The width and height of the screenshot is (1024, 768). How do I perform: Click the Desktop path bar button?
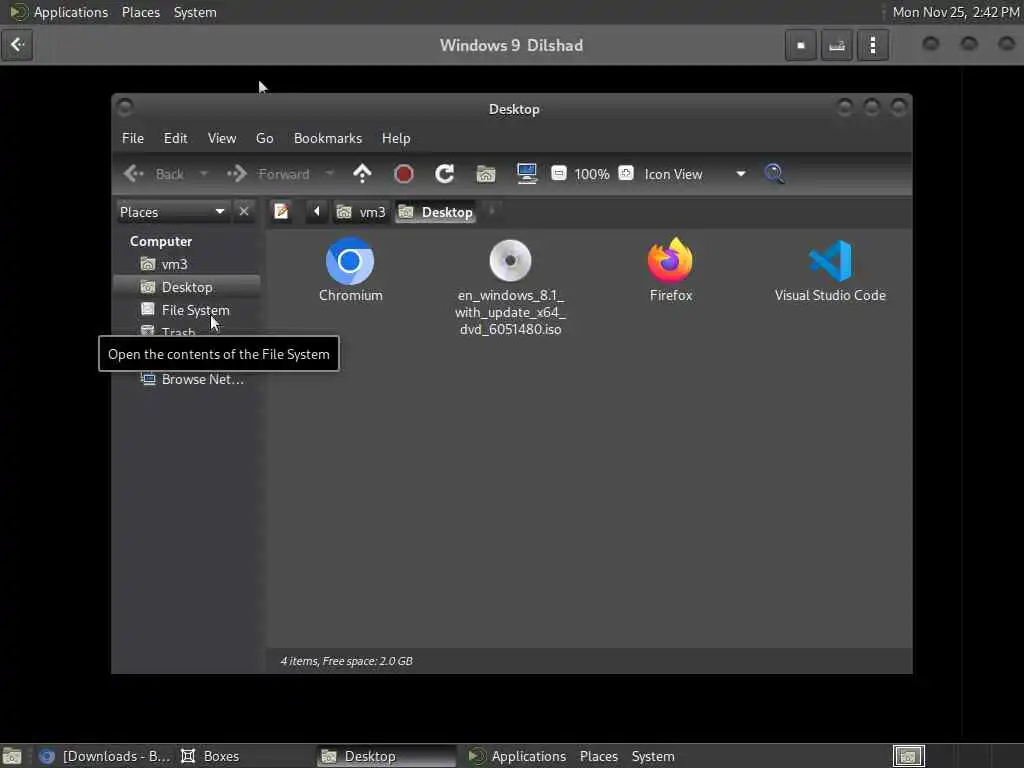pos(435,212)
